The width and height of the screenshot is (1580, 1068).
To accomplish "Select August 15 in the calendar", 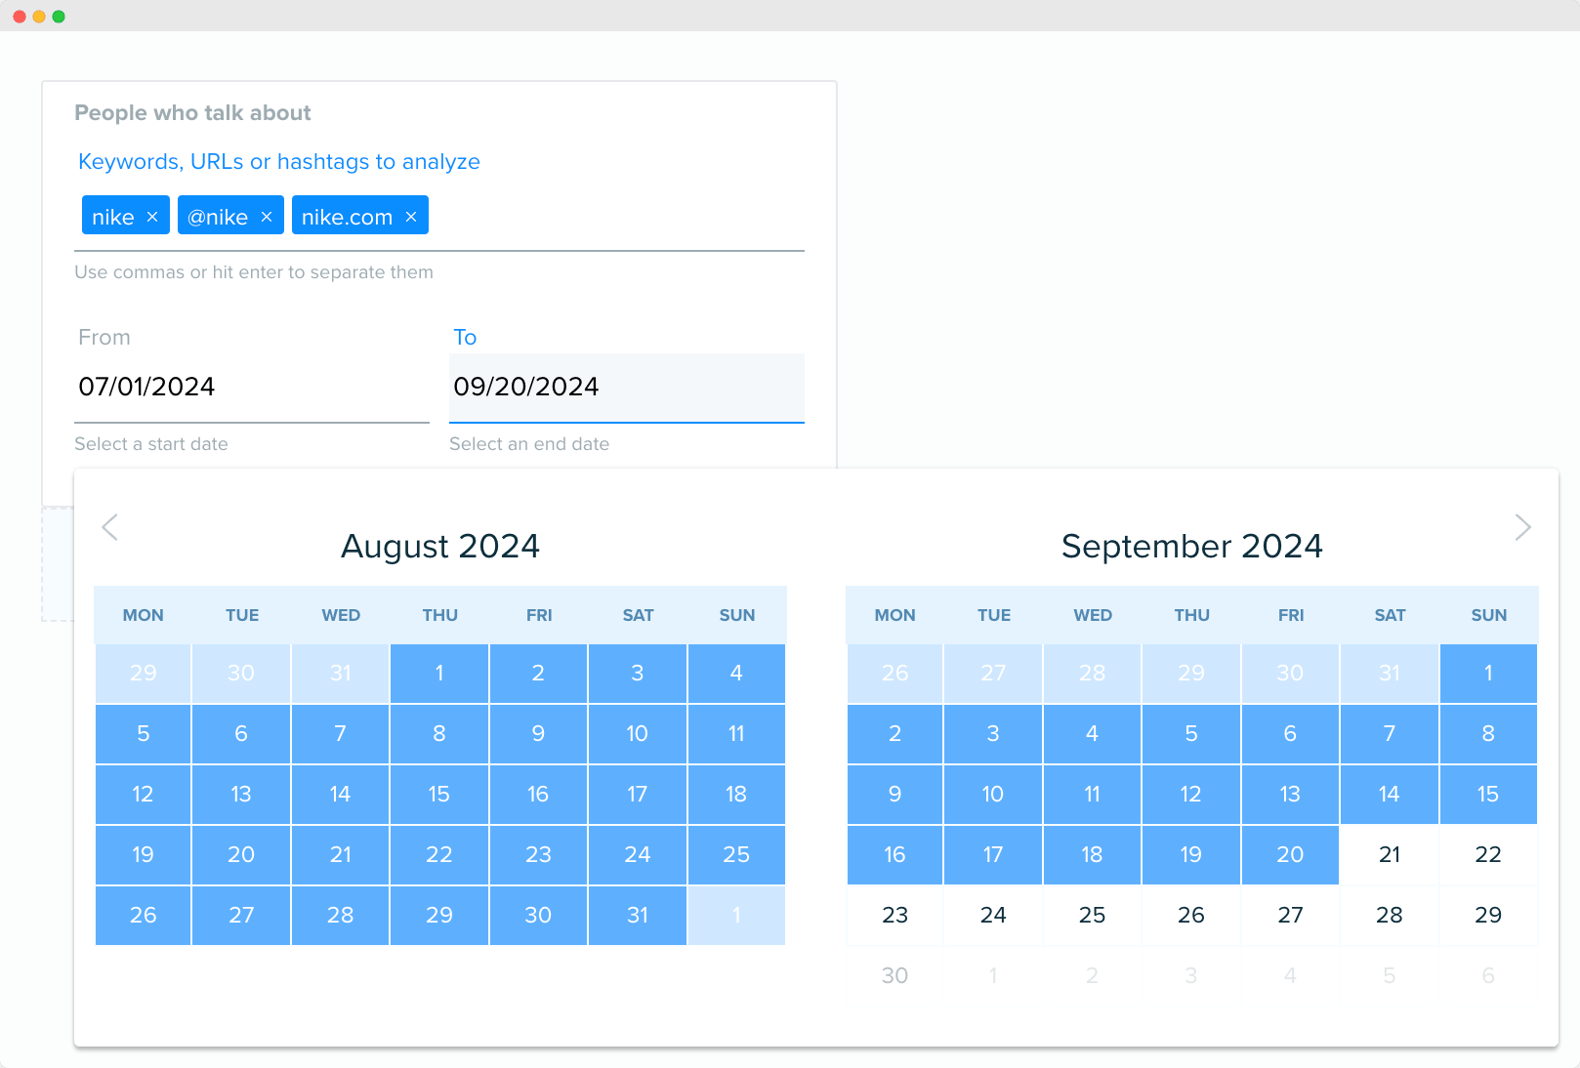I will pos(438,794).
